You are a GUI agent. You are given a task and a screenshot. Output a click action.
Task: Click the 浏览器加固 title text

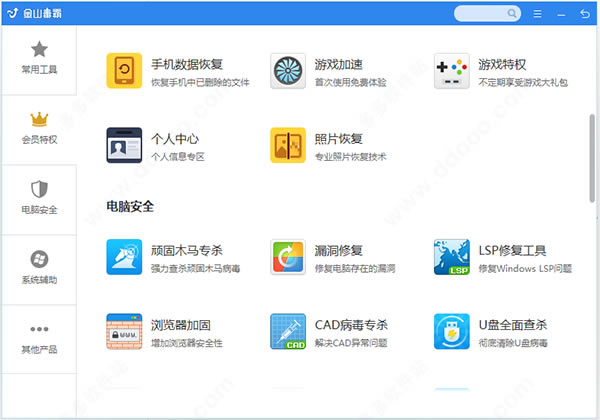tap(181, 325)
